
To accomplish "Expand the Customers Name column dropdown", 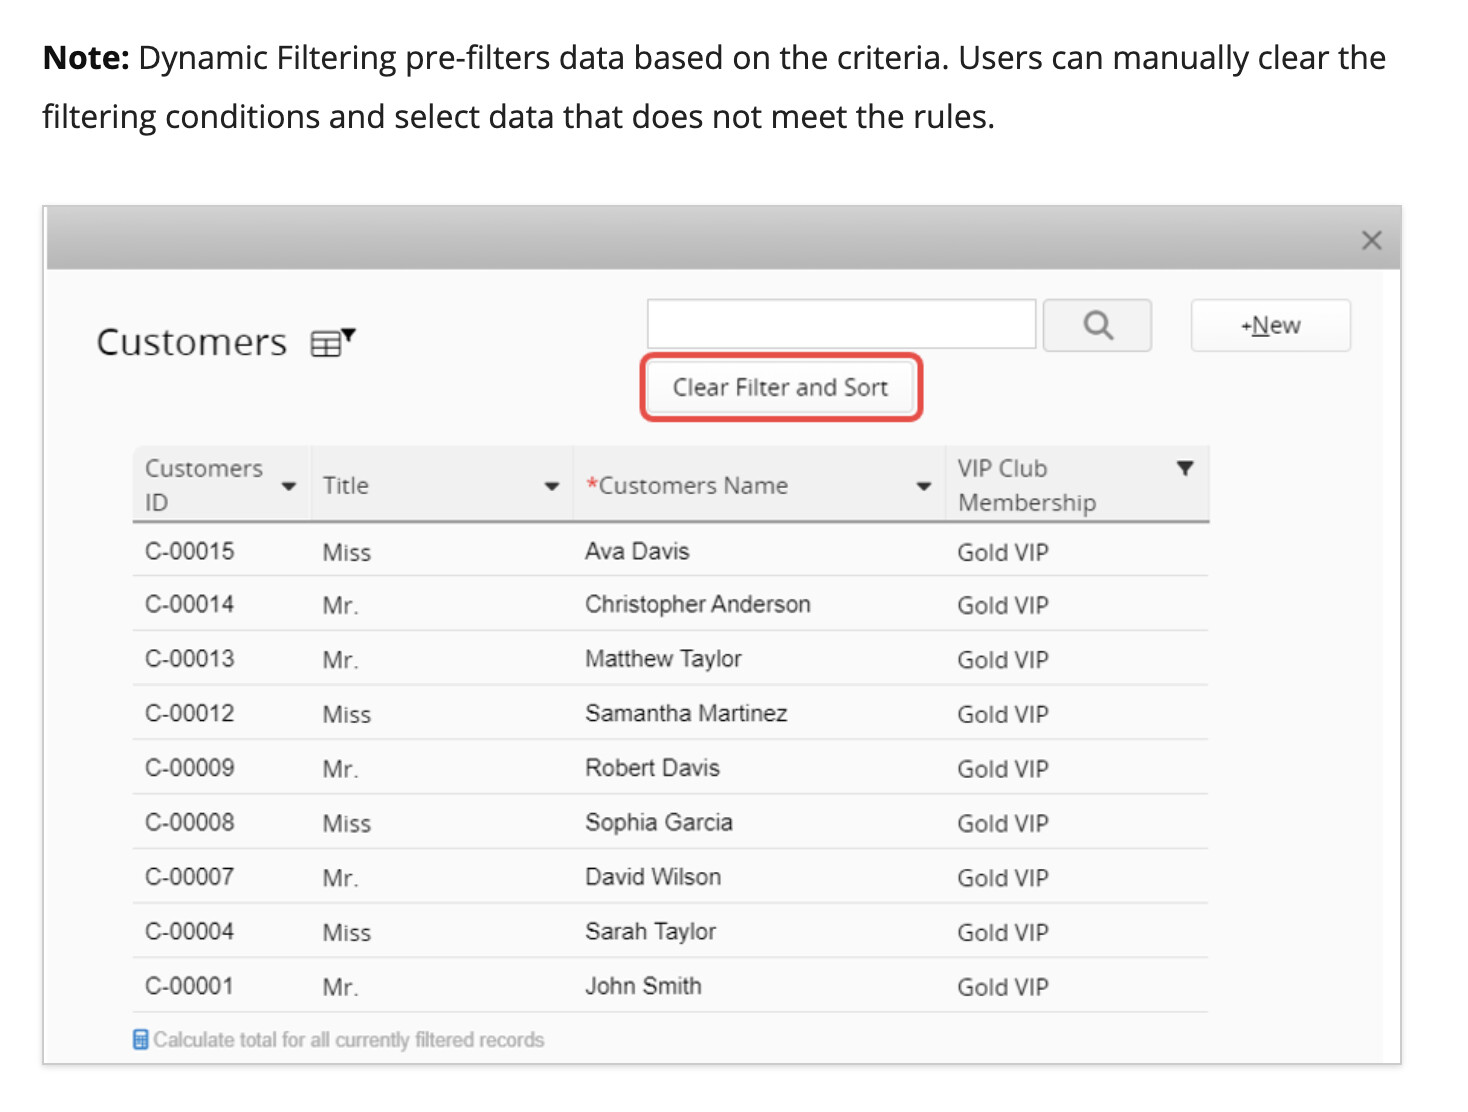I will 924,486.
